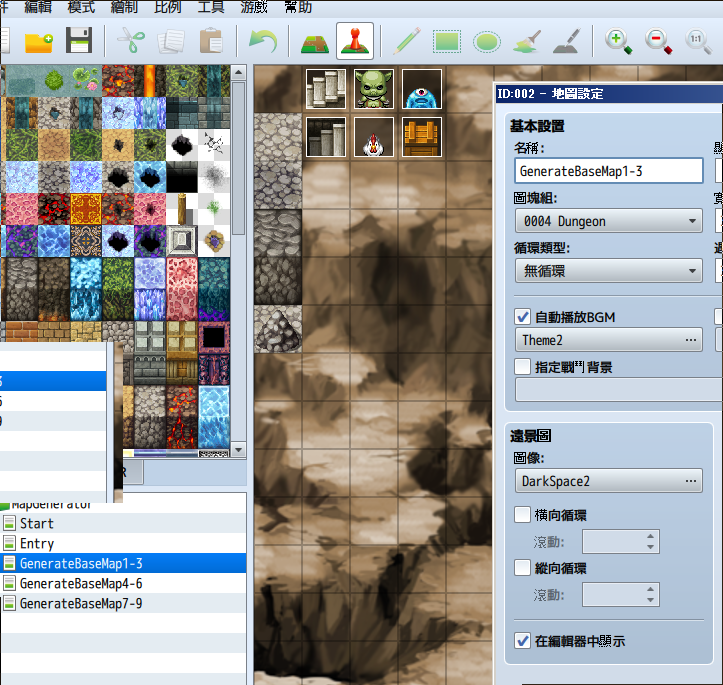Click the pile of rubble map tile
Viewport: 723px width, 685px height.
click(x=278, y=329)
